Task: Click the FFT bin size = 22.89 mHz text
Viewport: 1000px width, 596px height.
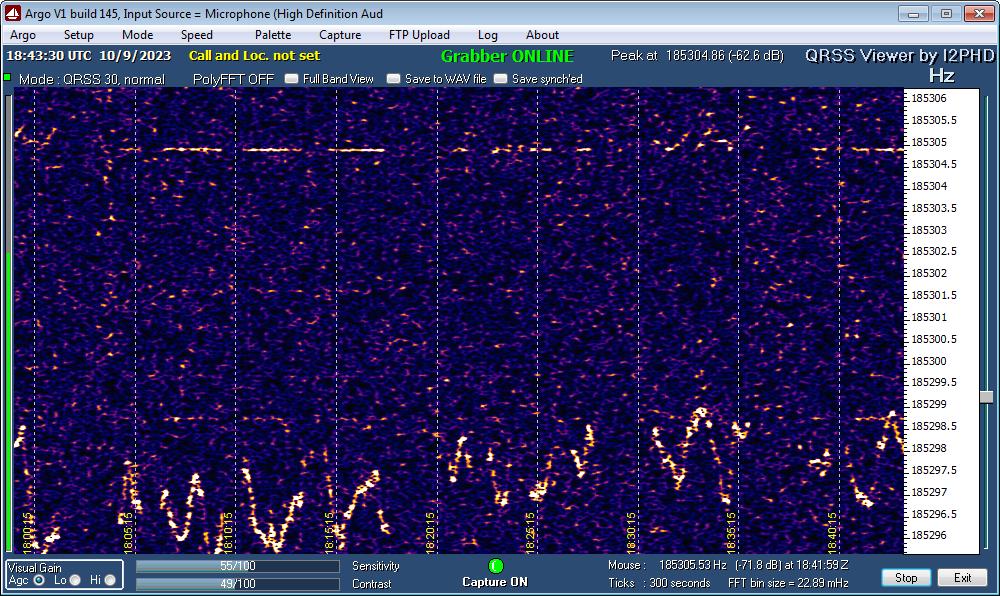Action: coord(788,583)
